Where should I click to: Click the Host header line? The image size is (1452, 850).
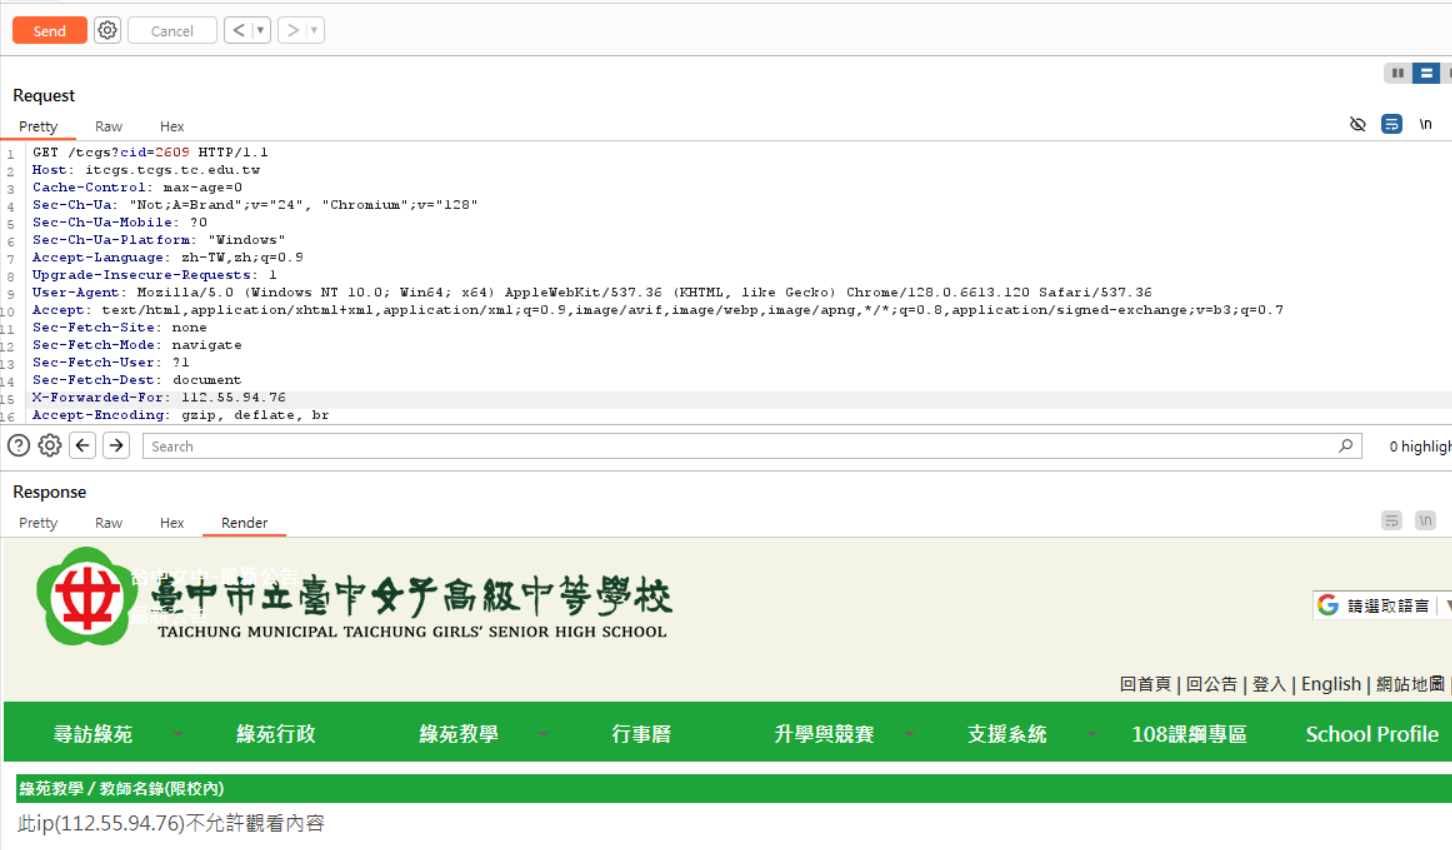click(x=146, y=170)
